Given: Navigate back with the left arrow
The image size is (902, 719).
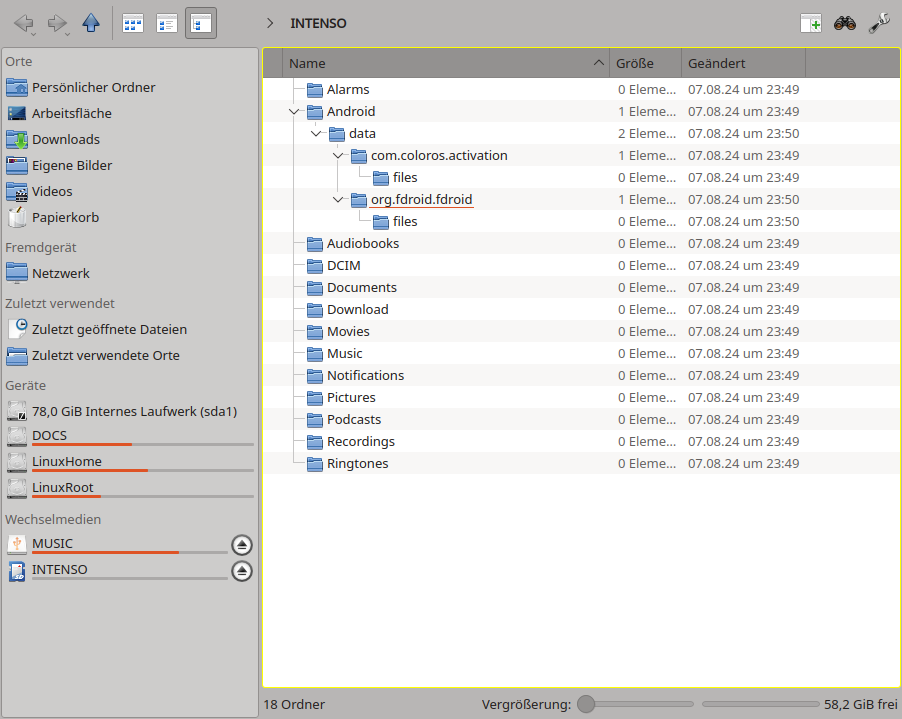Looking at the screenshot, I should pos(24,23).
